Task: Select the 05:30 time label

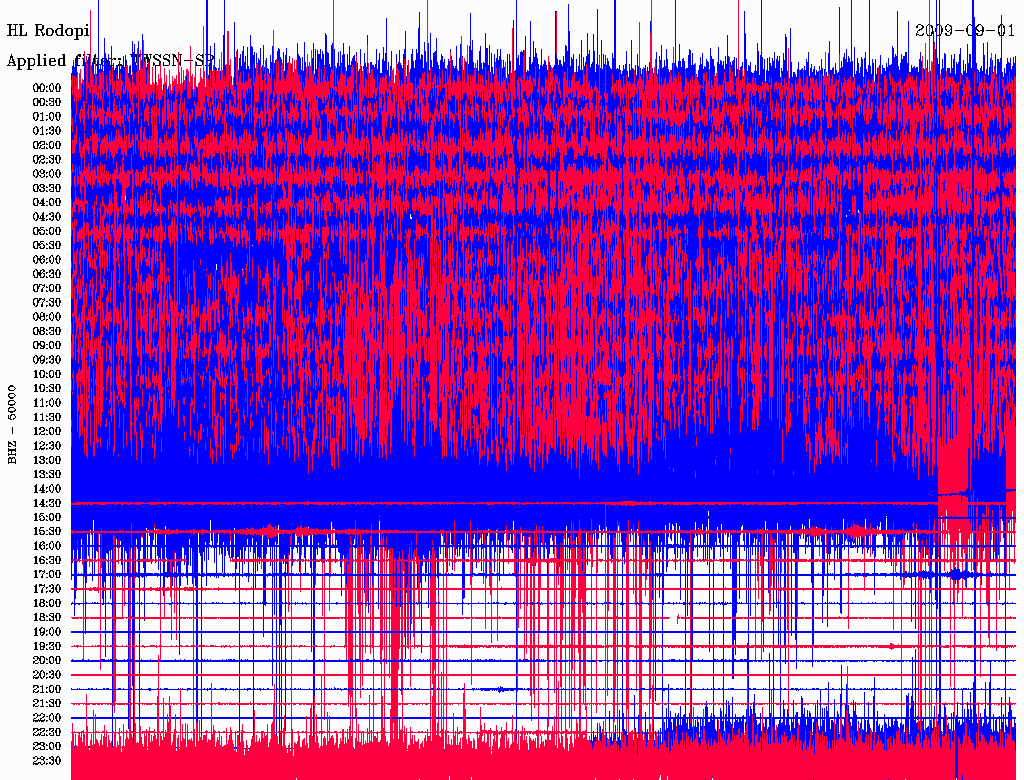Action: click(47, 246)
